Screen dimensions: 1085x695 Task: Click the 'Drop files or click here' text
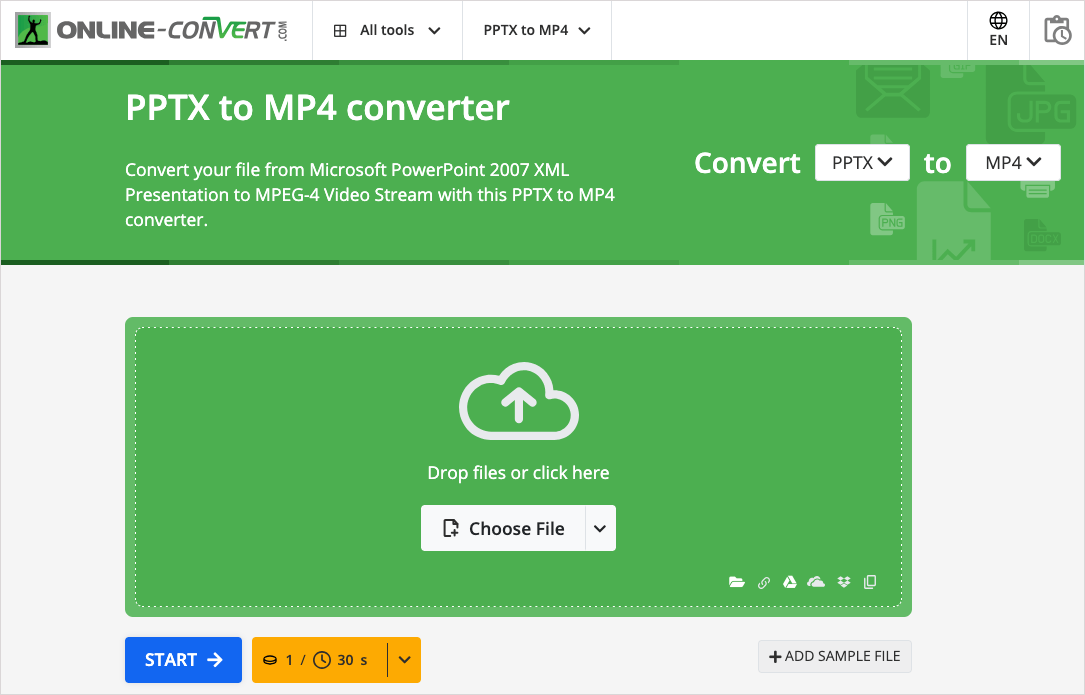(x=518, y=473)
